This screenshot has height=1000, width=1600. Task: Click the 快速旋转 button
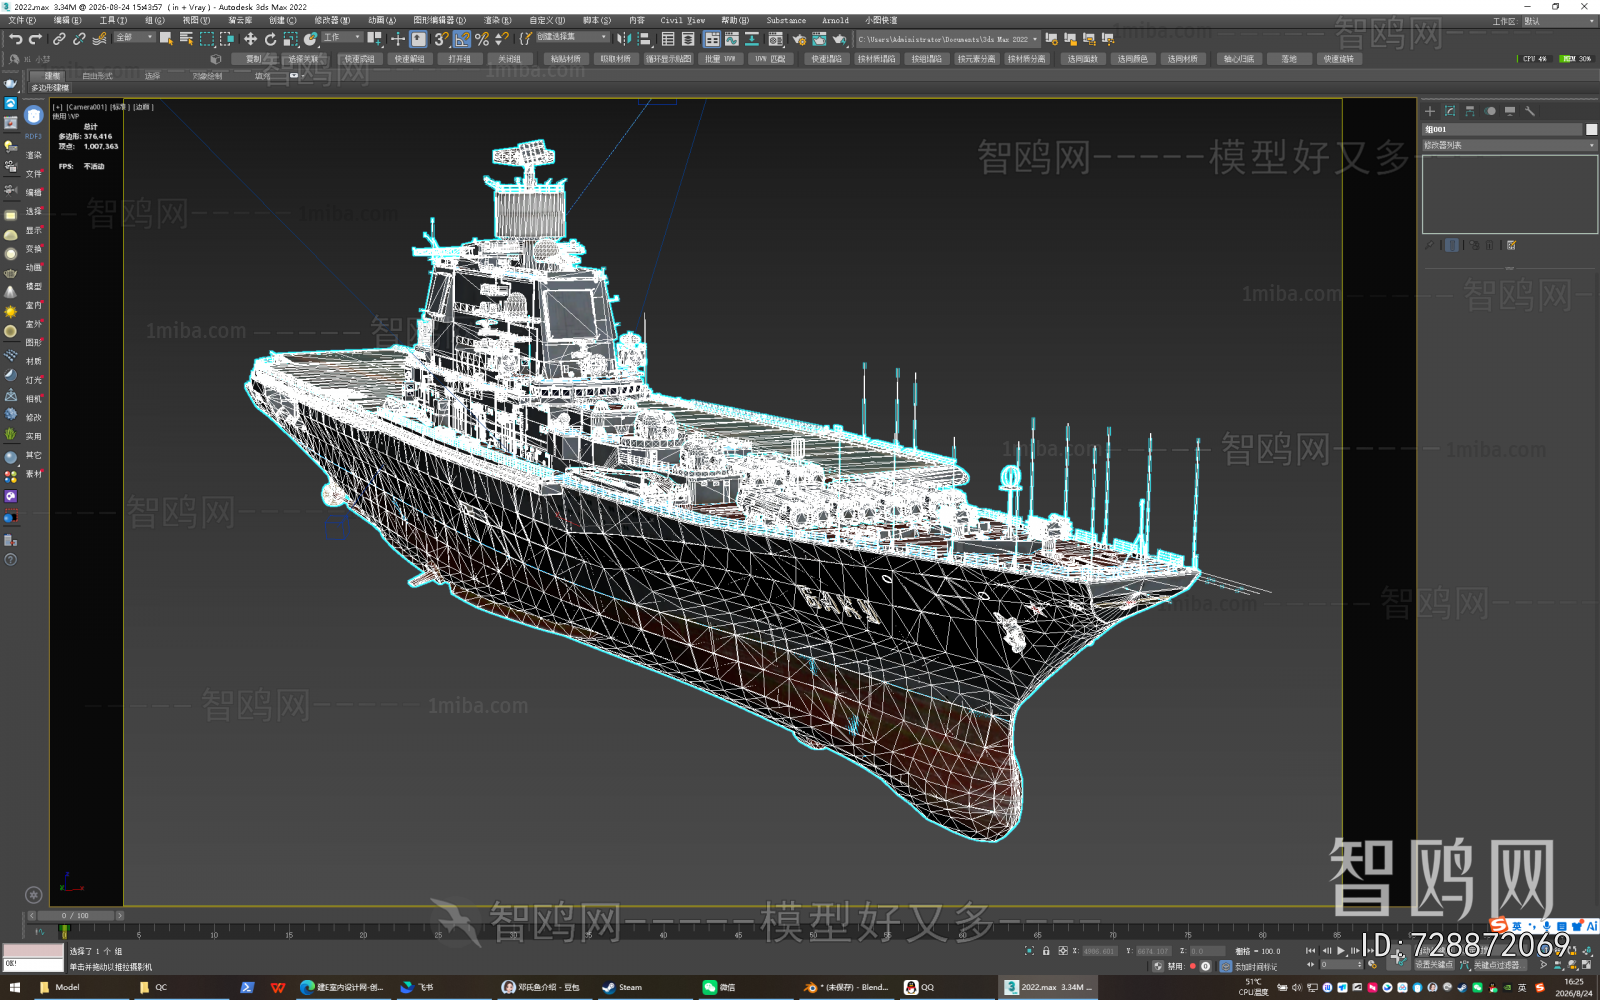point(1338,59)
